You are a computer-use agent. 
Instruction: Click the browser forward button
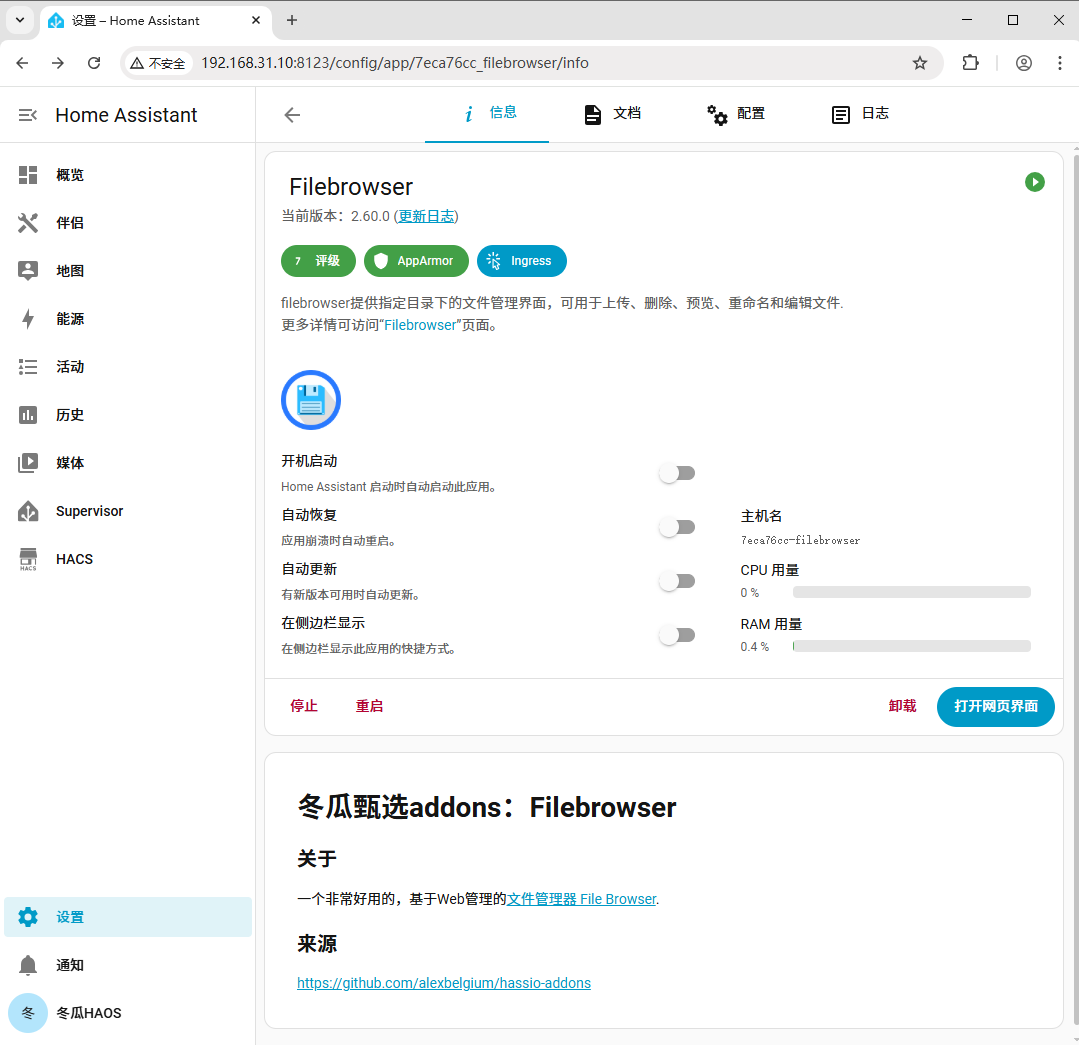(x=58, y=63)
